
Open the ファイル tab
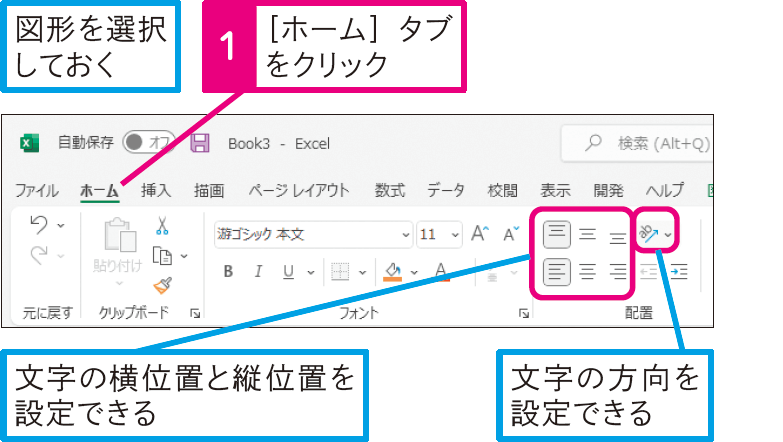tap(36, 190)
